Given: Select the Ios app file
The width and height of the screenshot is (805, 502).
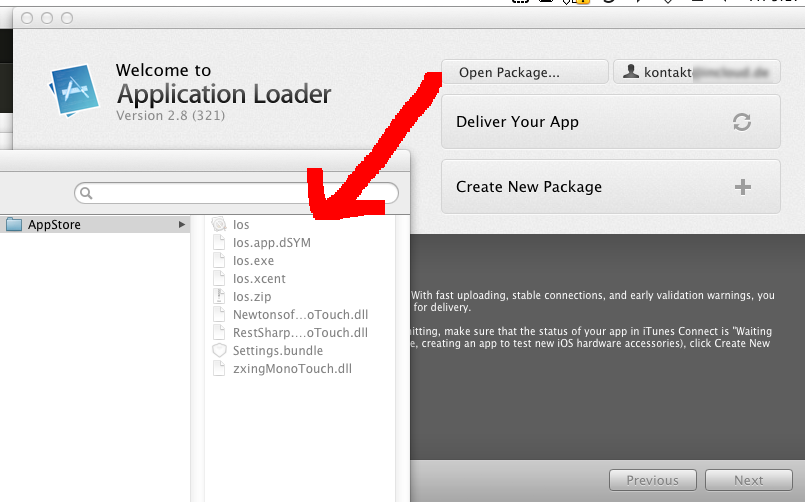Looking at the screenshot, I should [x=240, y=225].
